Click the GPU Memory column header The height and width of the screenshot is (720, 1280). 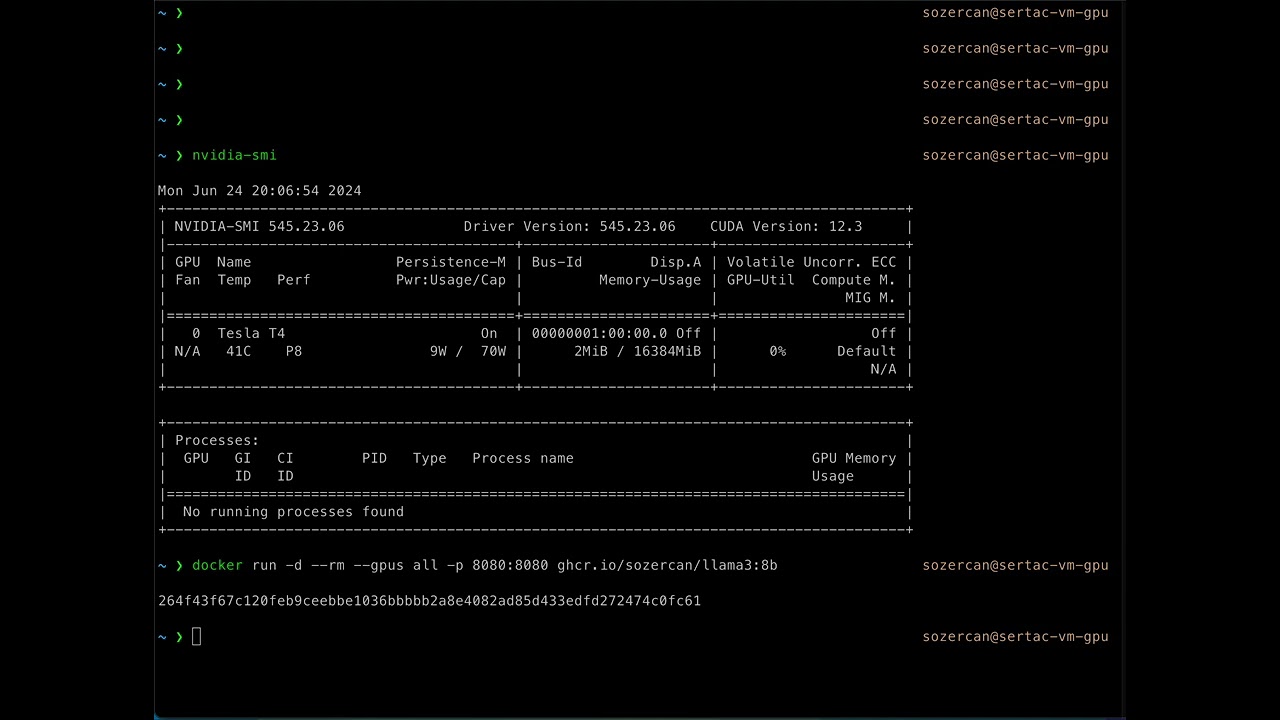[x=854, y=458]
